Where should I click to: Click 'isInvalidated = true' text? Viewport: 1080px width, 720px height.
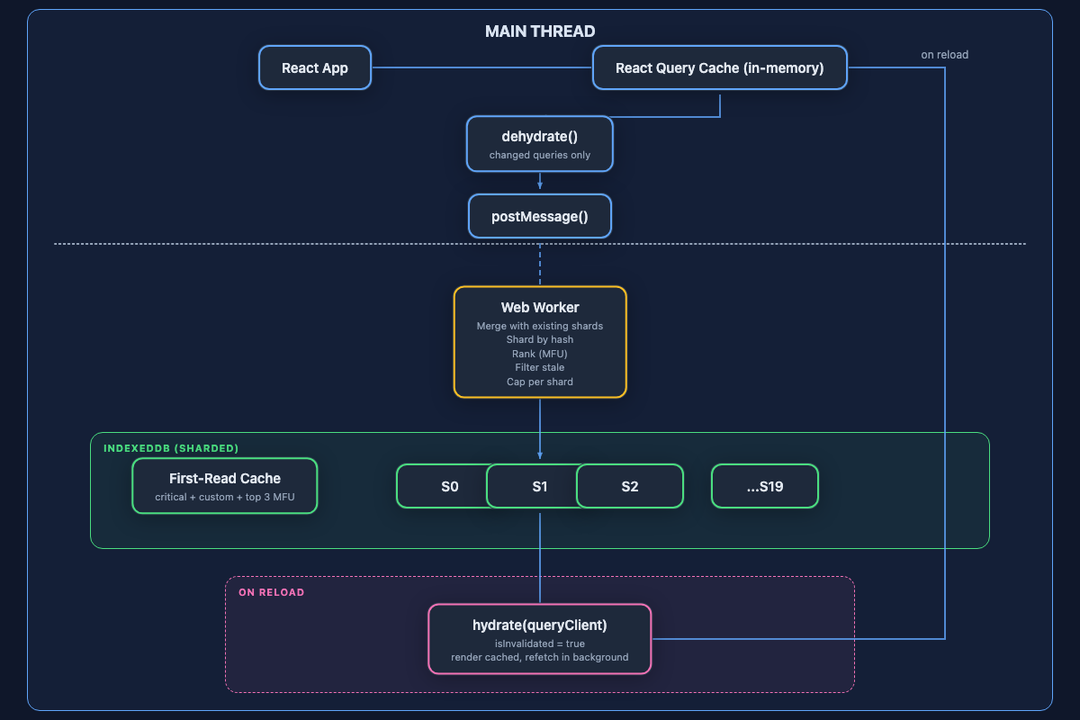[539, 644]
